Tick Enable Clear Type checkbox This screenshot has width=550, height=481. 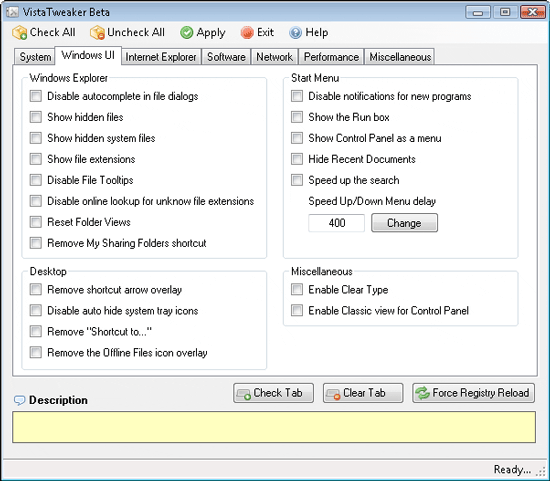[297, 290]
